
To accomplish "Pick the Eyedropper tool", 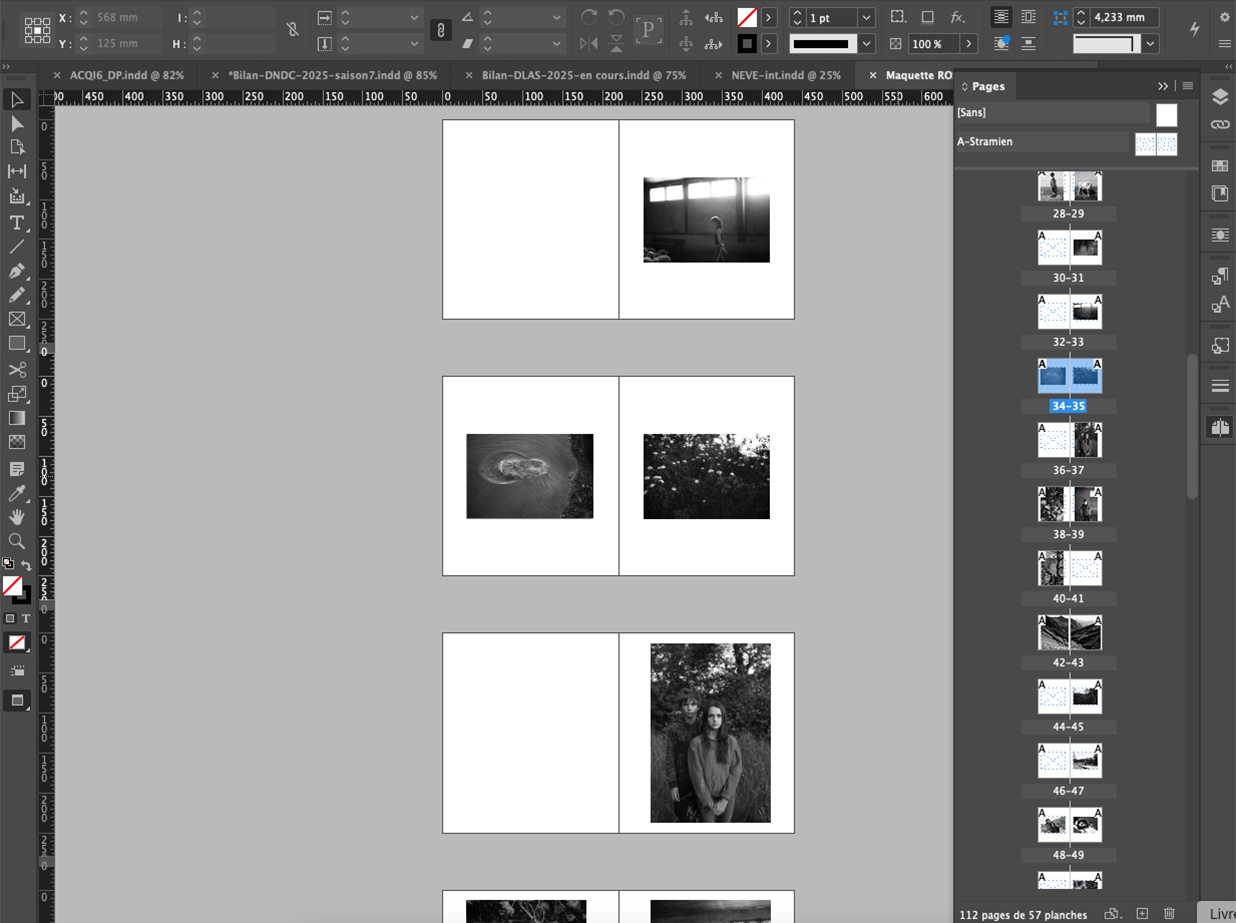I will pos(17,493).
